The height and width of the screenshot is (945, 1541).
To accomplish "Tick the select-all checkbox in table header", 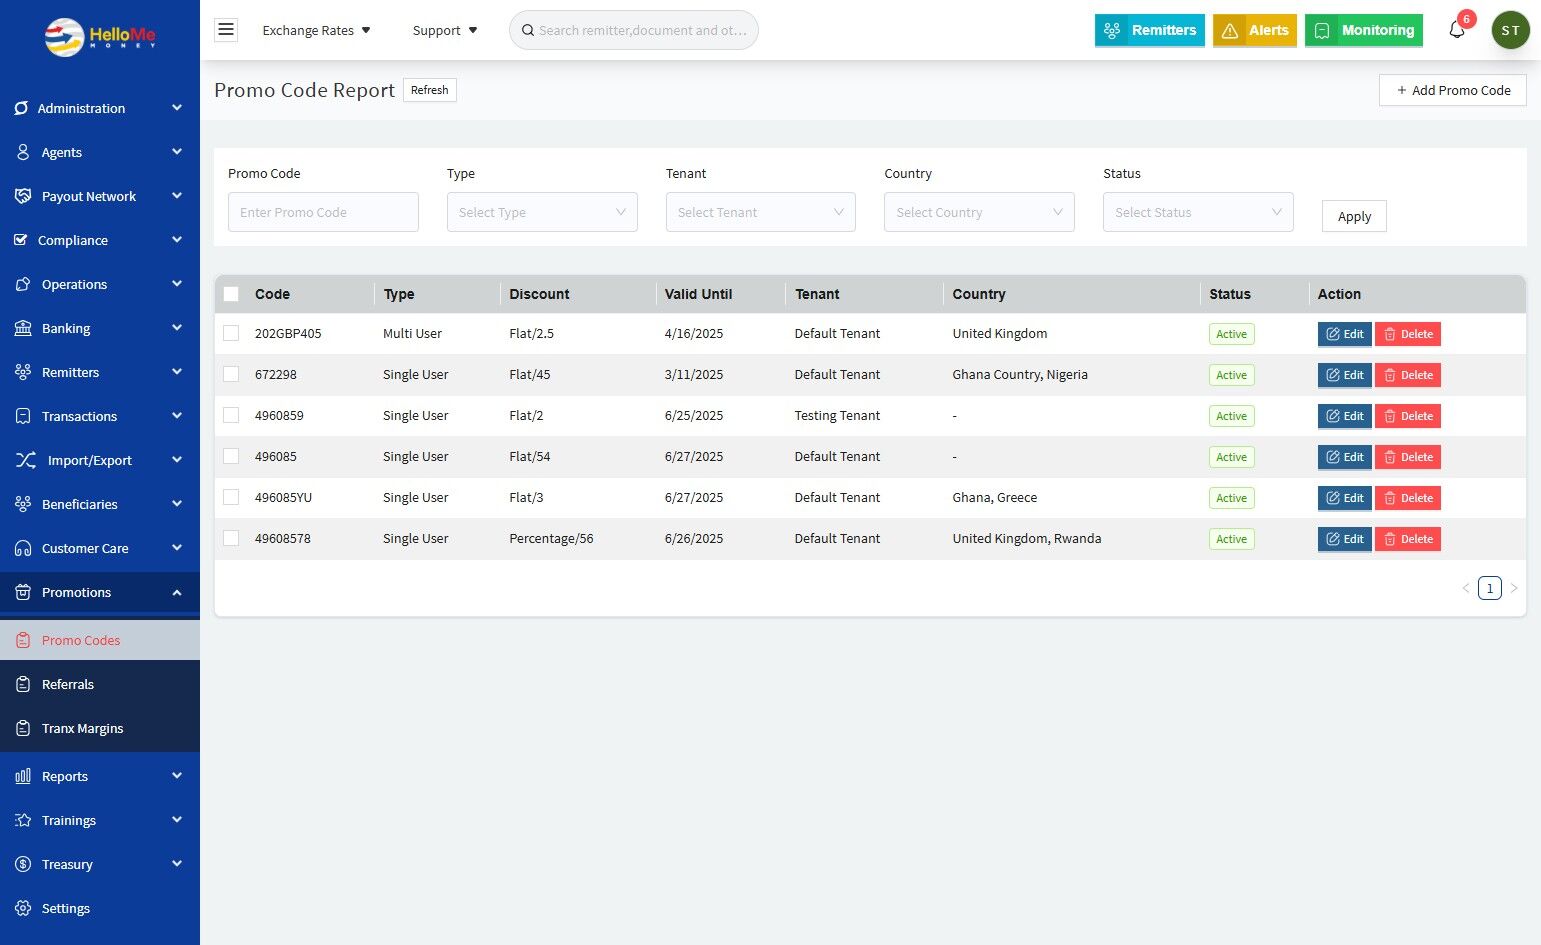I will [x=231, y=294].
